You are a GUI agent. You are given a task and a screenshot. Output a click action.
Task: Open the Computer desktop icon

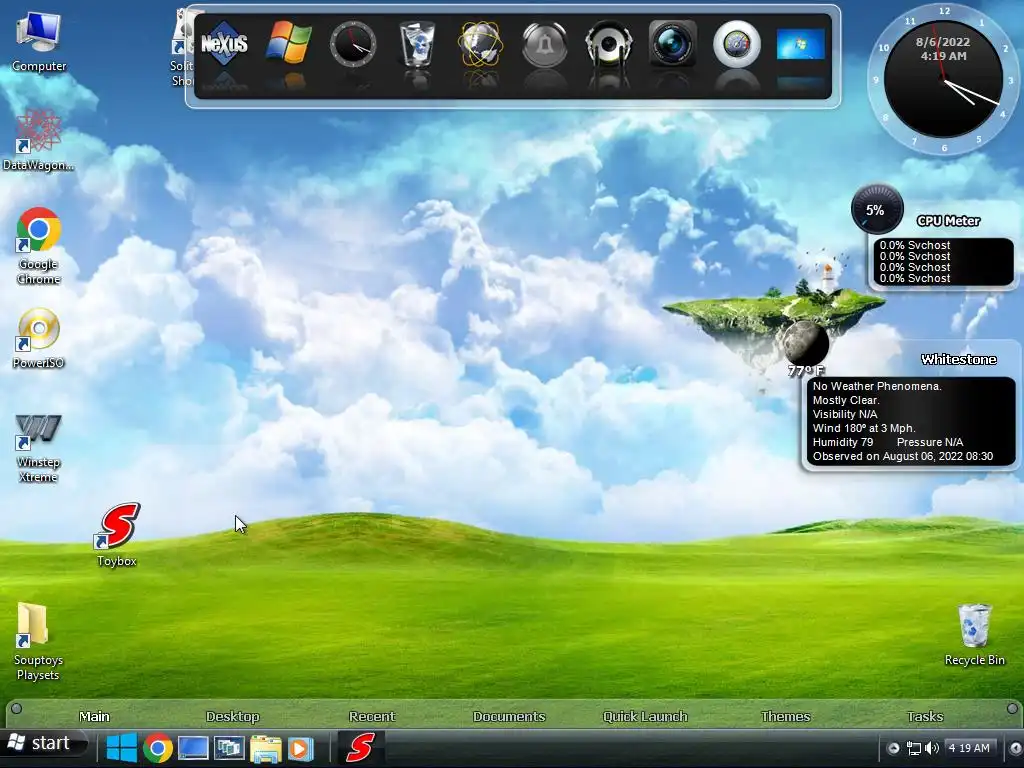[x=39, y=41]
